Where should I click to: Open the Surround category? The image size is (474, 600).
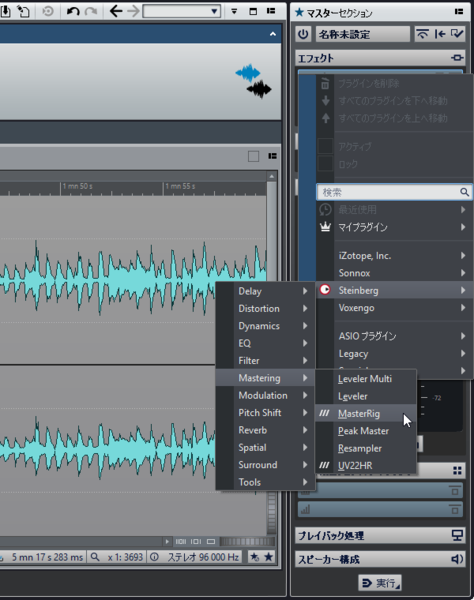point(265,465)
